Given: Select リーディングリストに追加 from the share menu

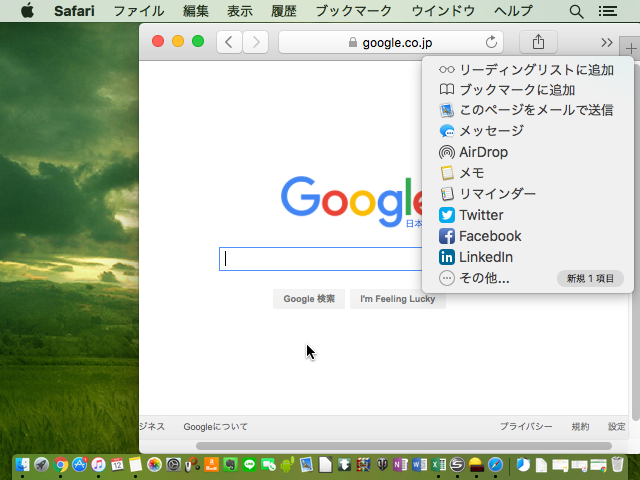Looking at the screenshot, I should tap(535, 70).
